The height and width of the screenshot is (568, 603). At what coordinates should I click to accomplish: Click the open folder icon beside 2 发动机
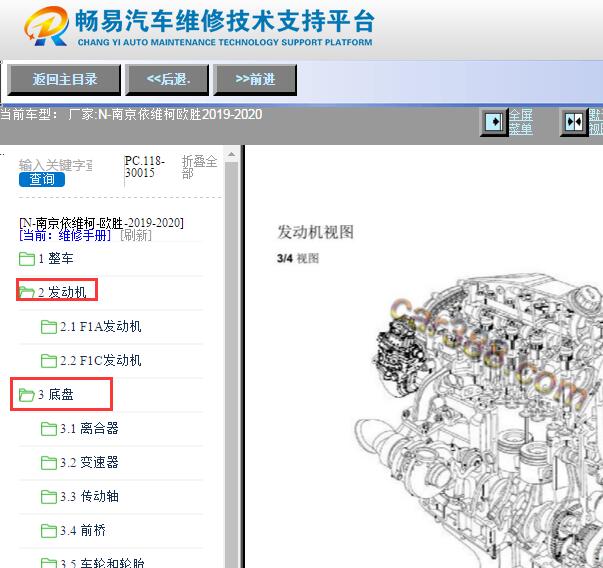click(x=27, y=293)
